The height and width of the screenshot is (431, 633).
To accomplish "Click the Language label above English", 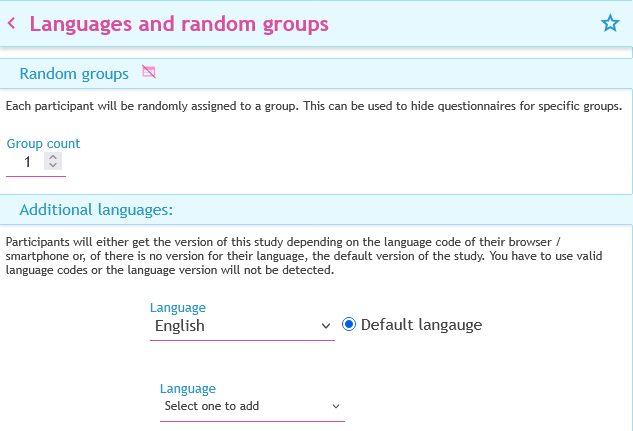I will point(177,308).
